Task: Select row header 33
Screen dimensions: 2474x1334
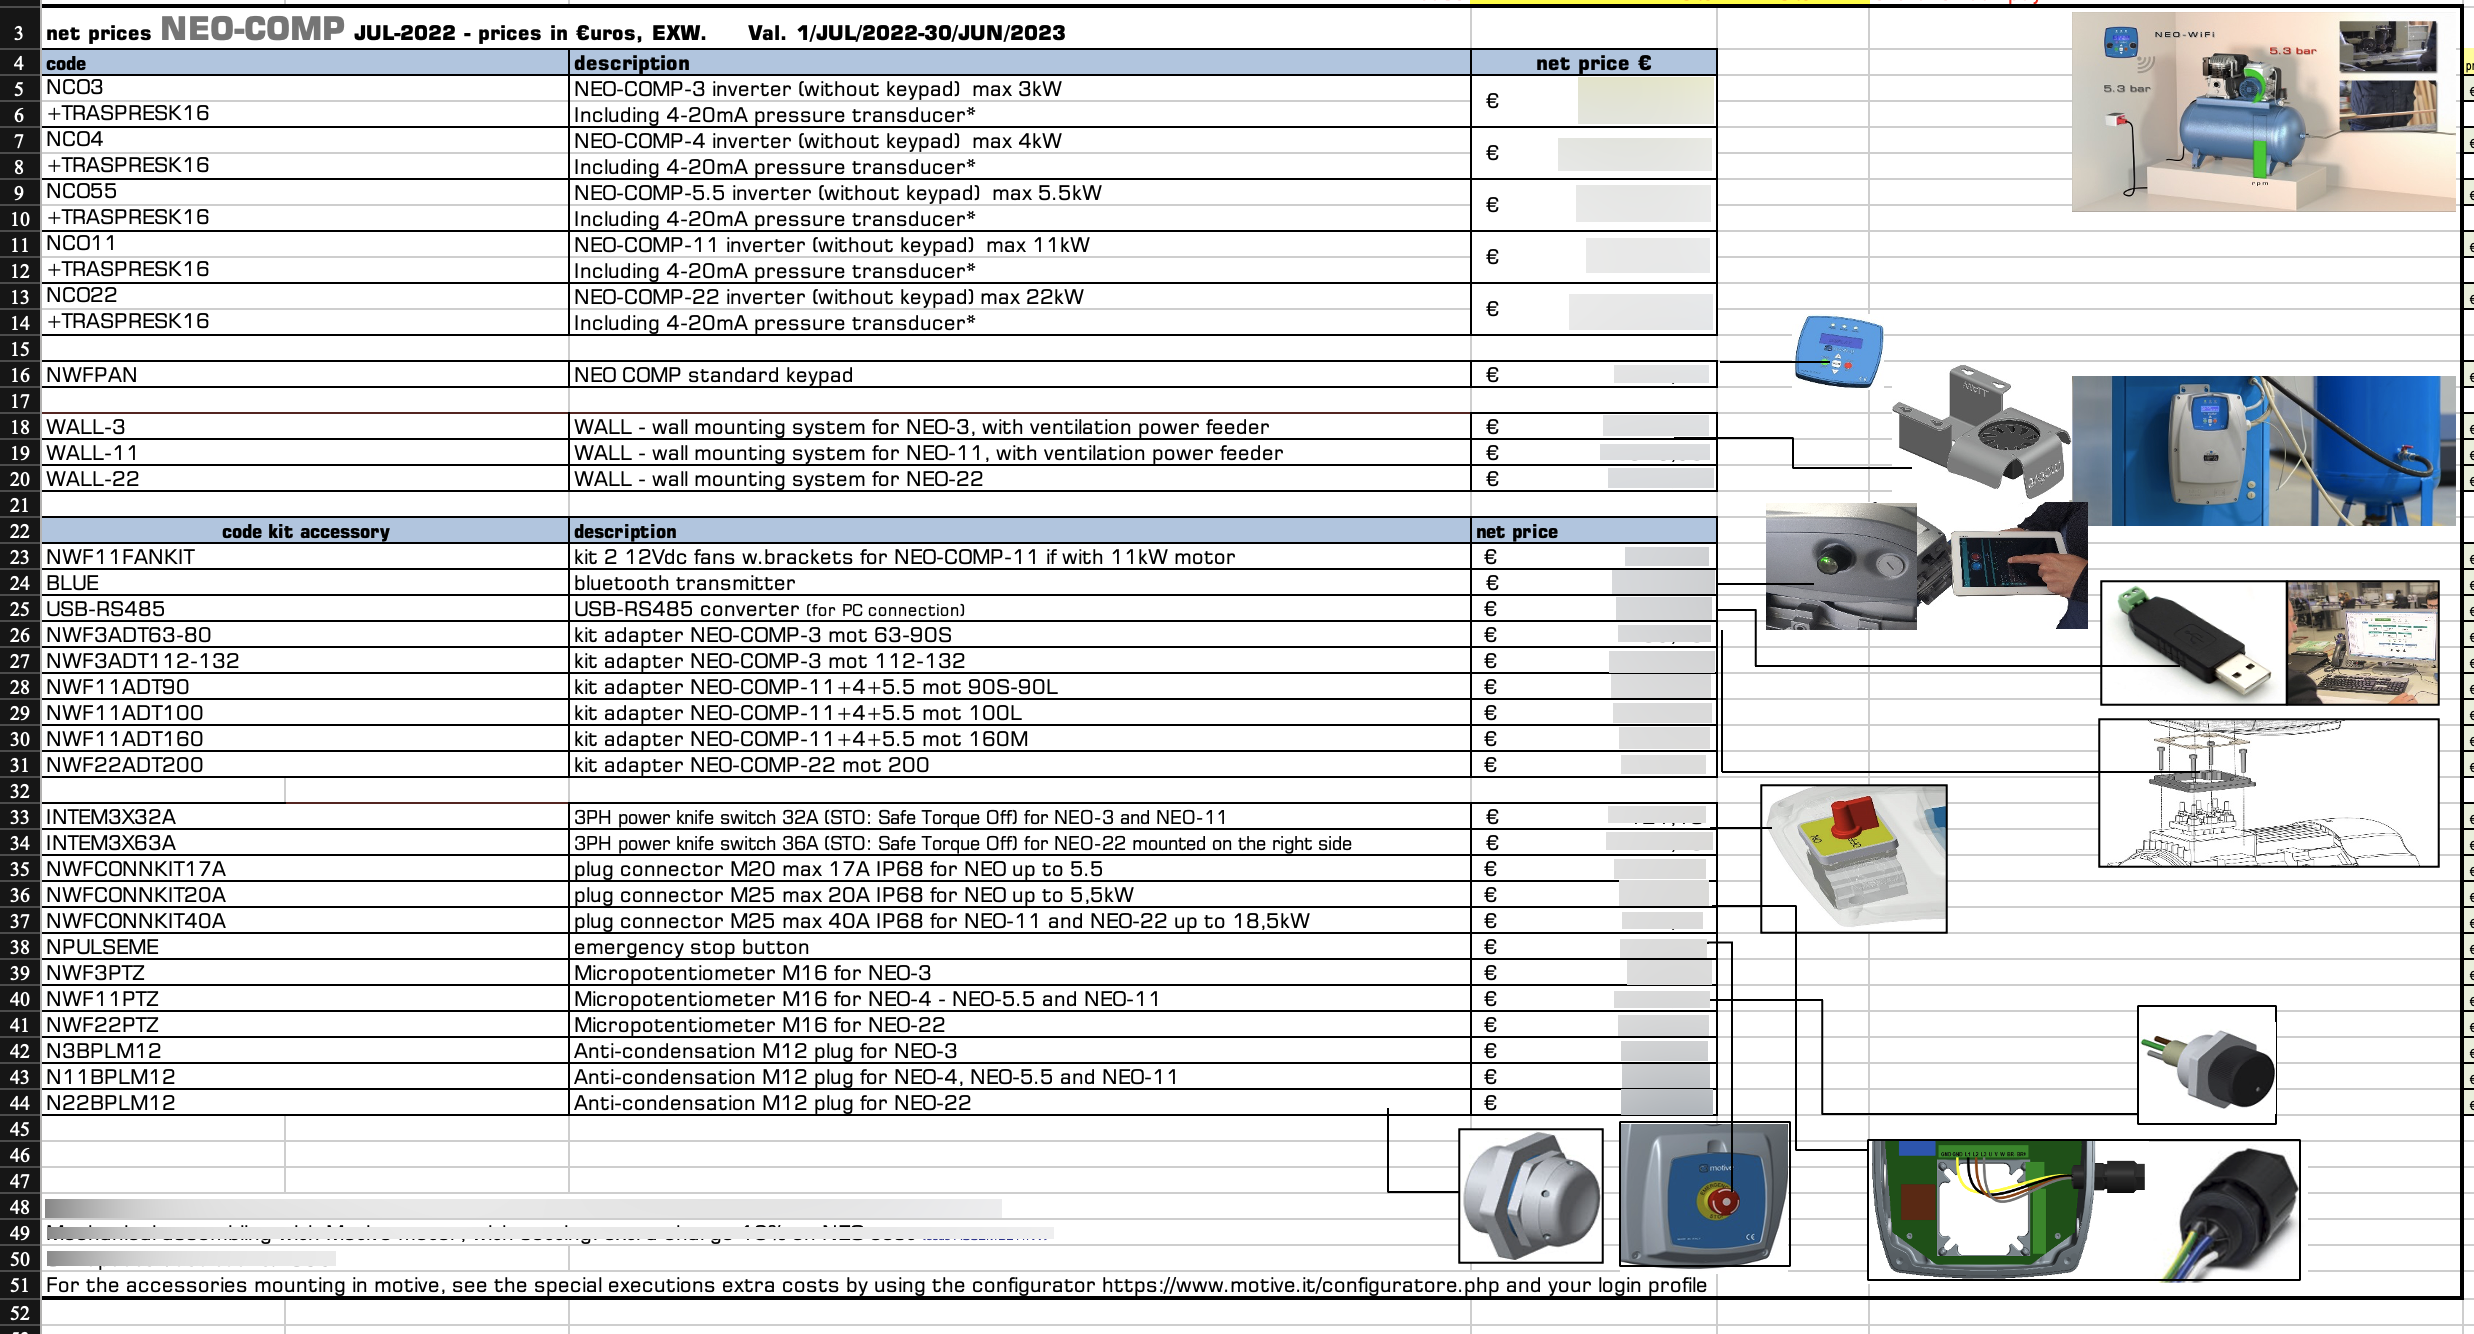Action: tap(20, 817)
